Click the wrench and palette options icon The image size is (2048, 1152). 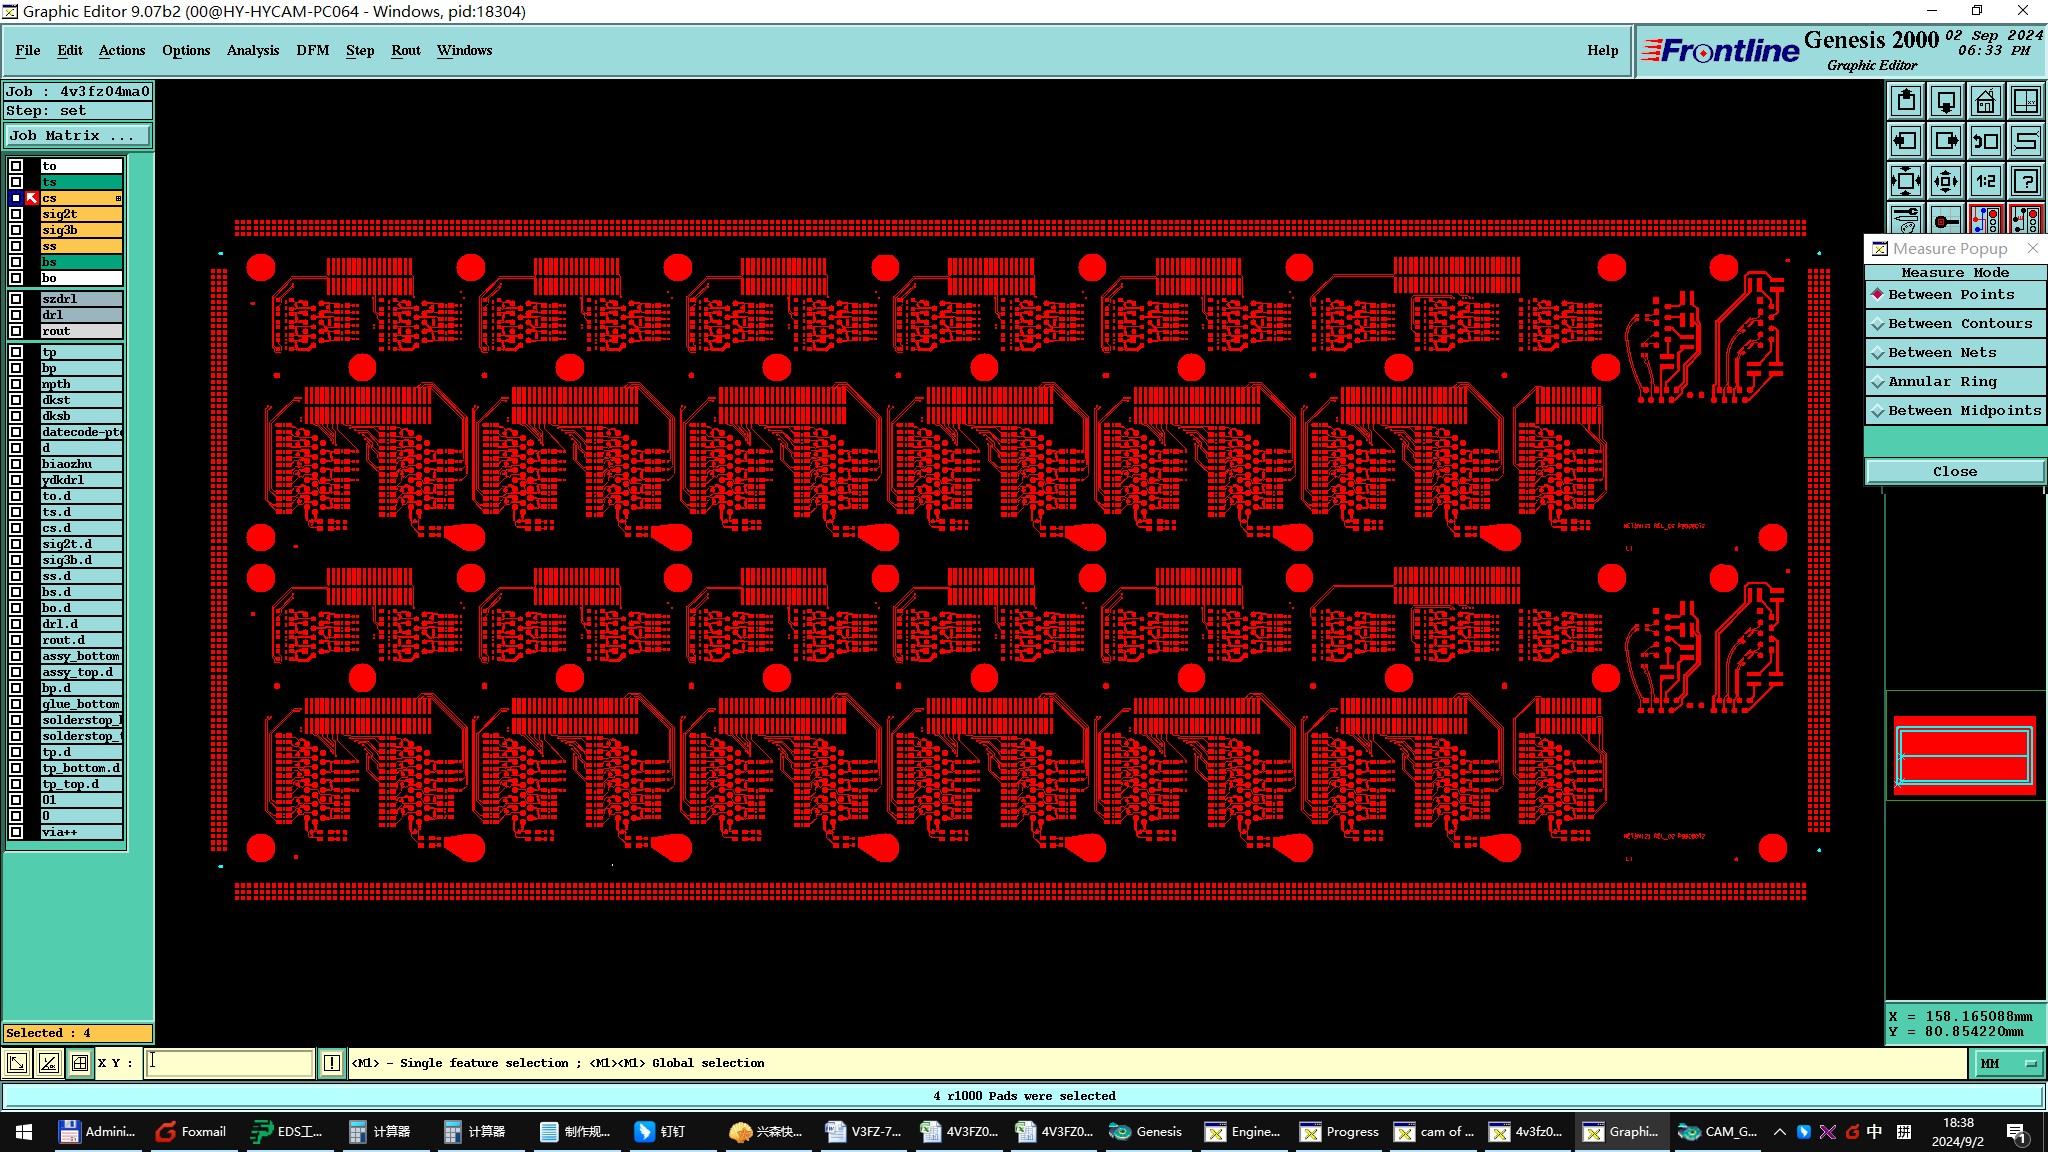click(1906, 219)
